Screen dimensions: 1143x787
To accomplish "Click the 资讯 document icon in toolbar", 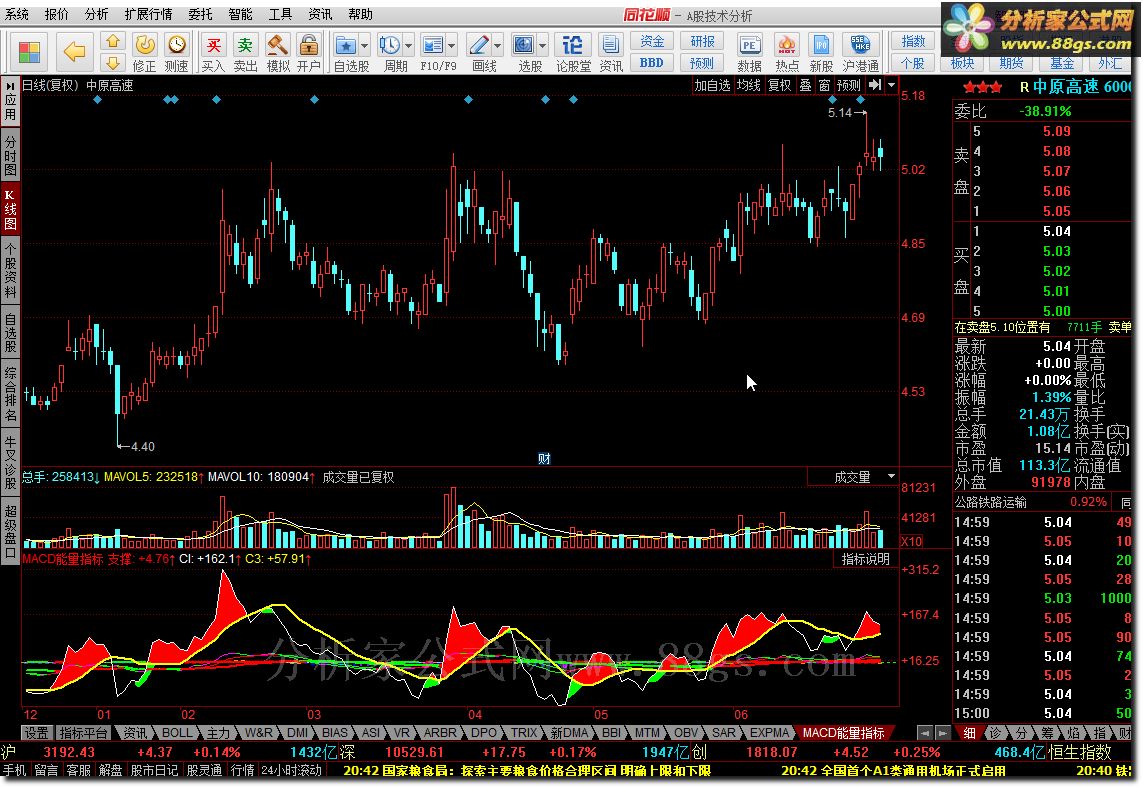I will coord(611,52).
